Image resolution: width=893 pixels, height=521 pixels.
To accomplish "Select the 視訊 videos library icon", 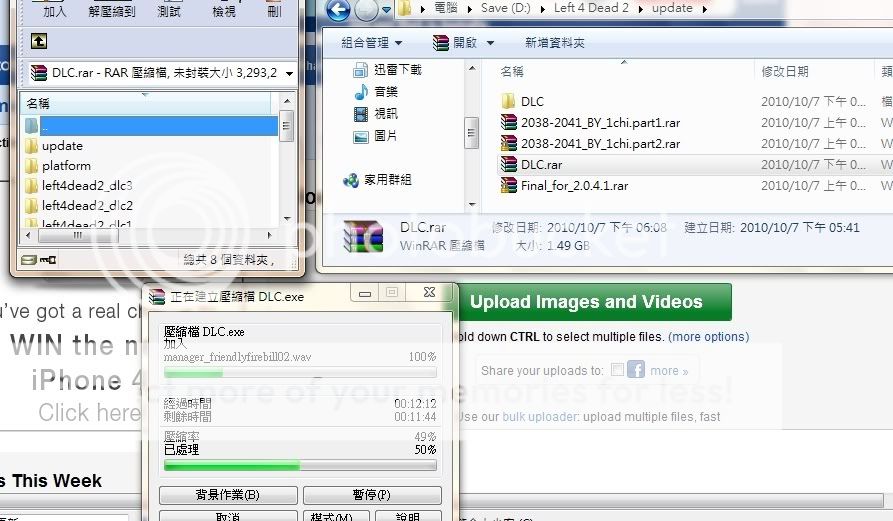I will (x=361, y=113).
